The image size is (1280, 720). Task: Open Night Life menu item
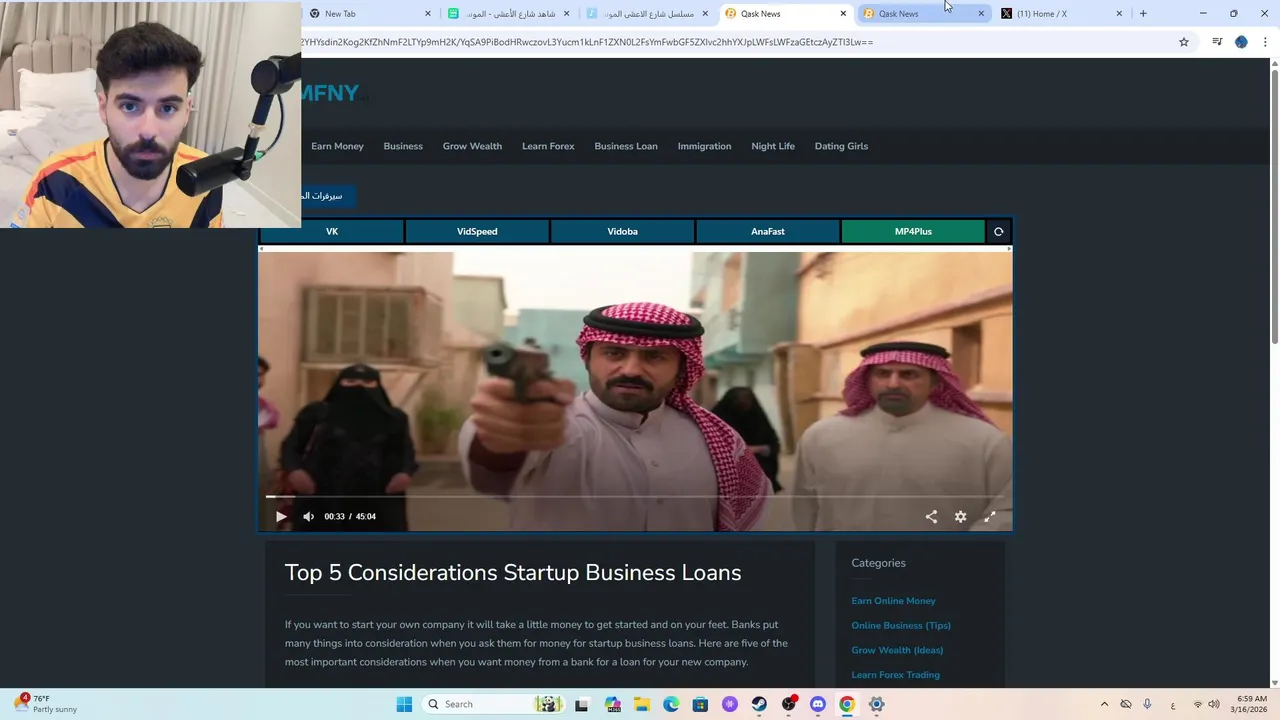click(773, 146)
